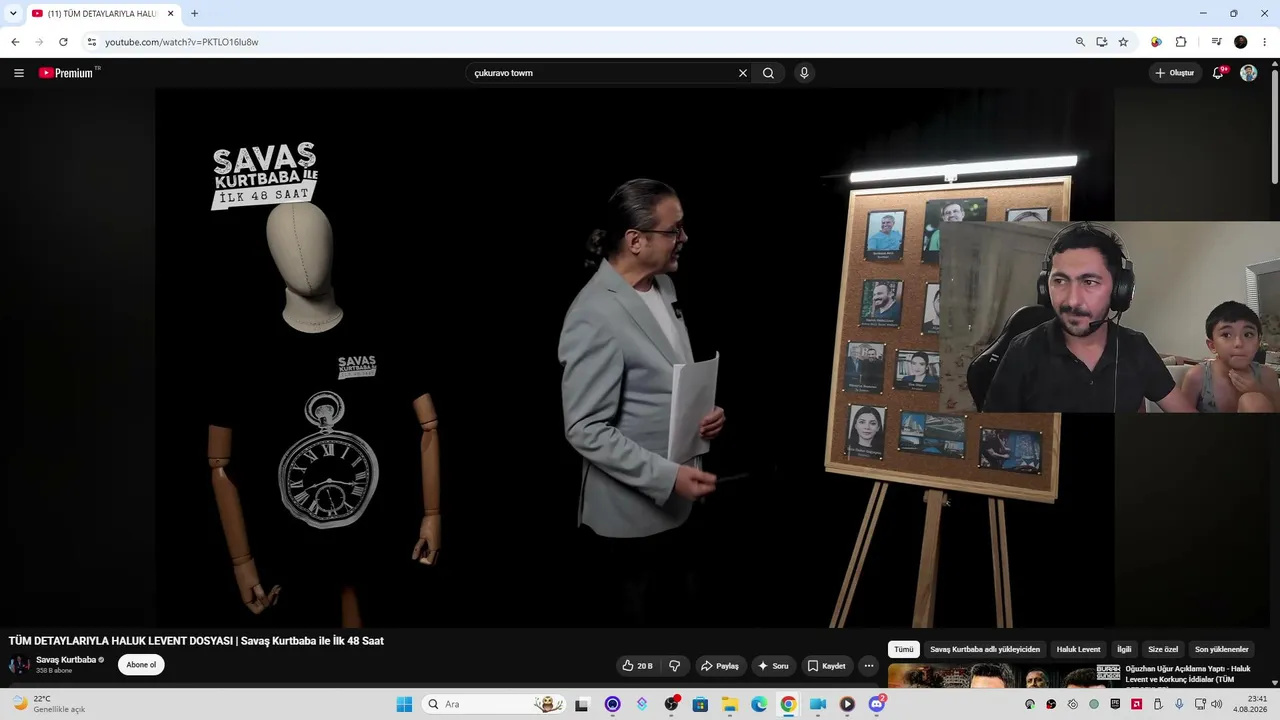
Task: Open Chrome zoom indicator in address bar
Action: [x=1080, y=42]
